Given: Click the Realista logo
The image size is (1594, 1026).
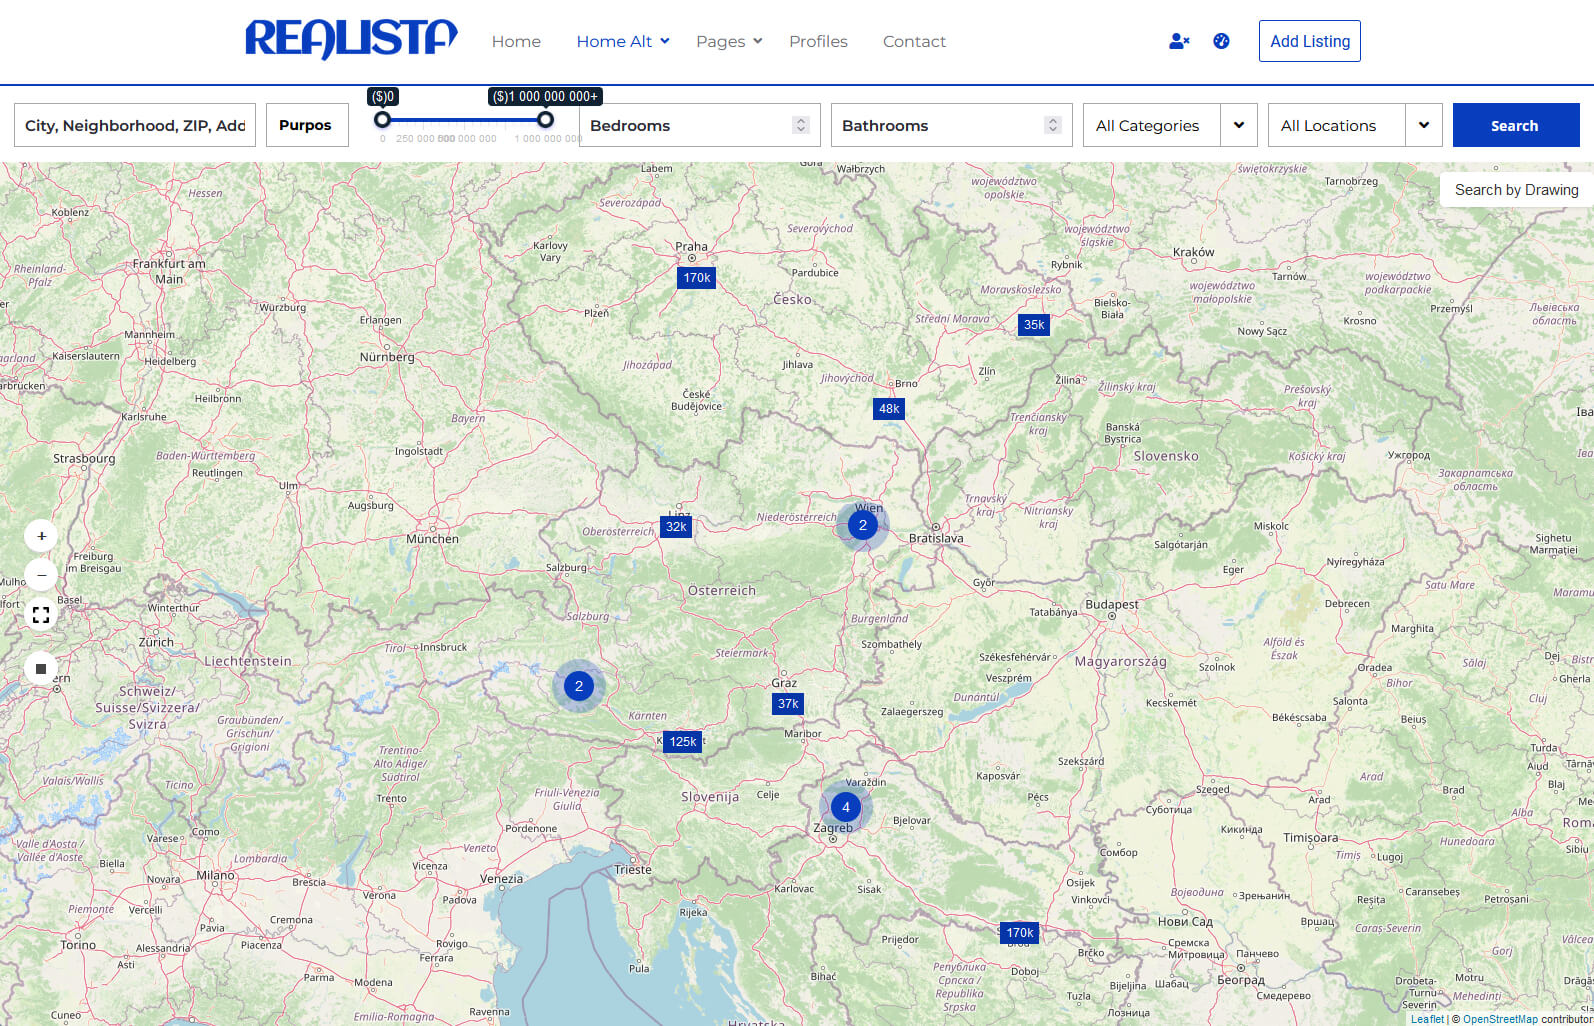Looking at the screenshot, I should (351, 40).
